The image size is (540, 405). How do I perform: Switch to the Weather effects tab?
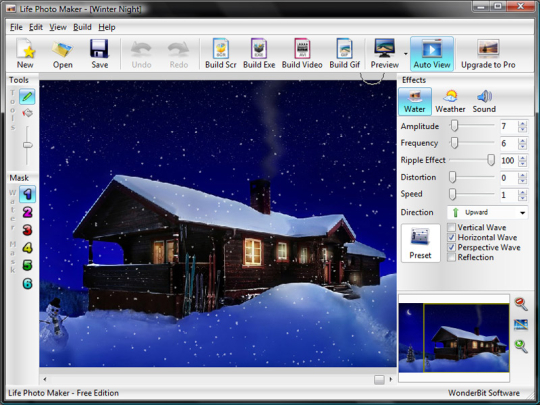tap(450, 101)
